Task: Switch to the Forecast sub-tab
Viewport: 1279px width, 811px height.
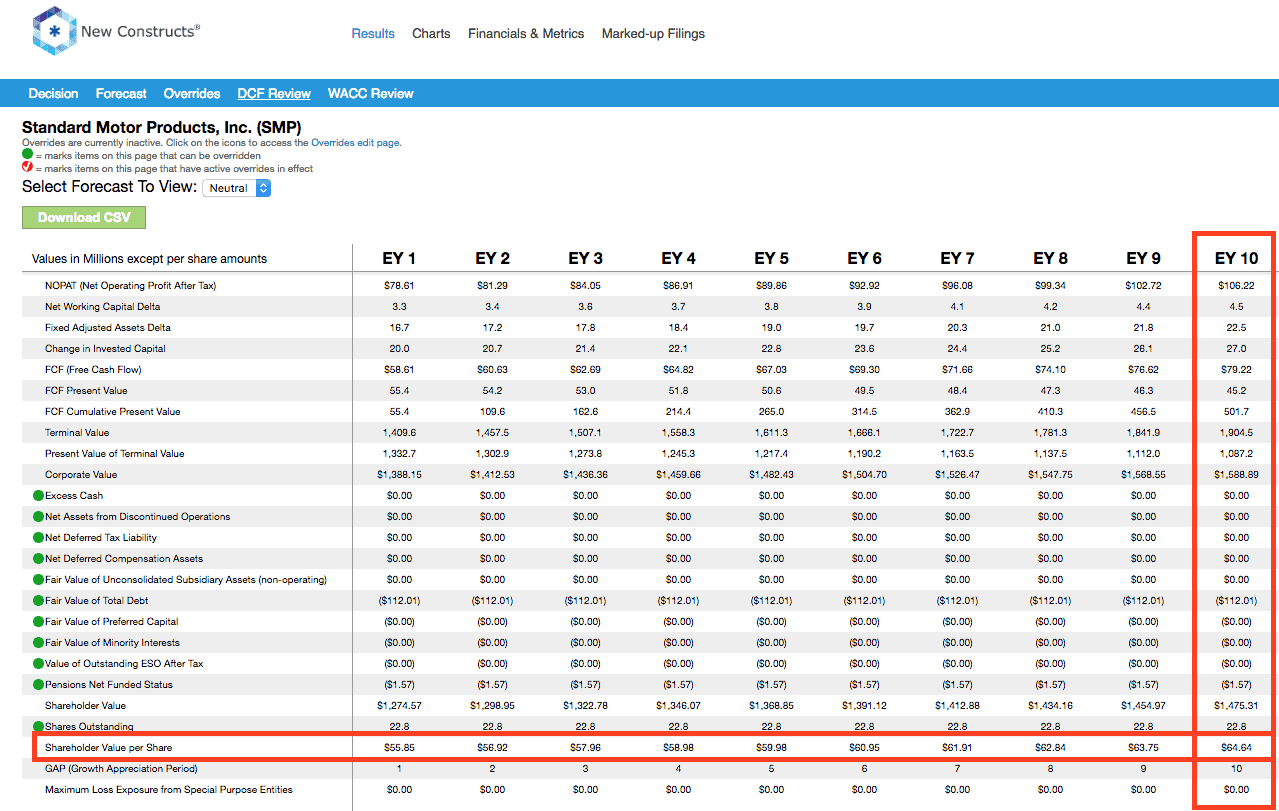Action: pos(121,93)
